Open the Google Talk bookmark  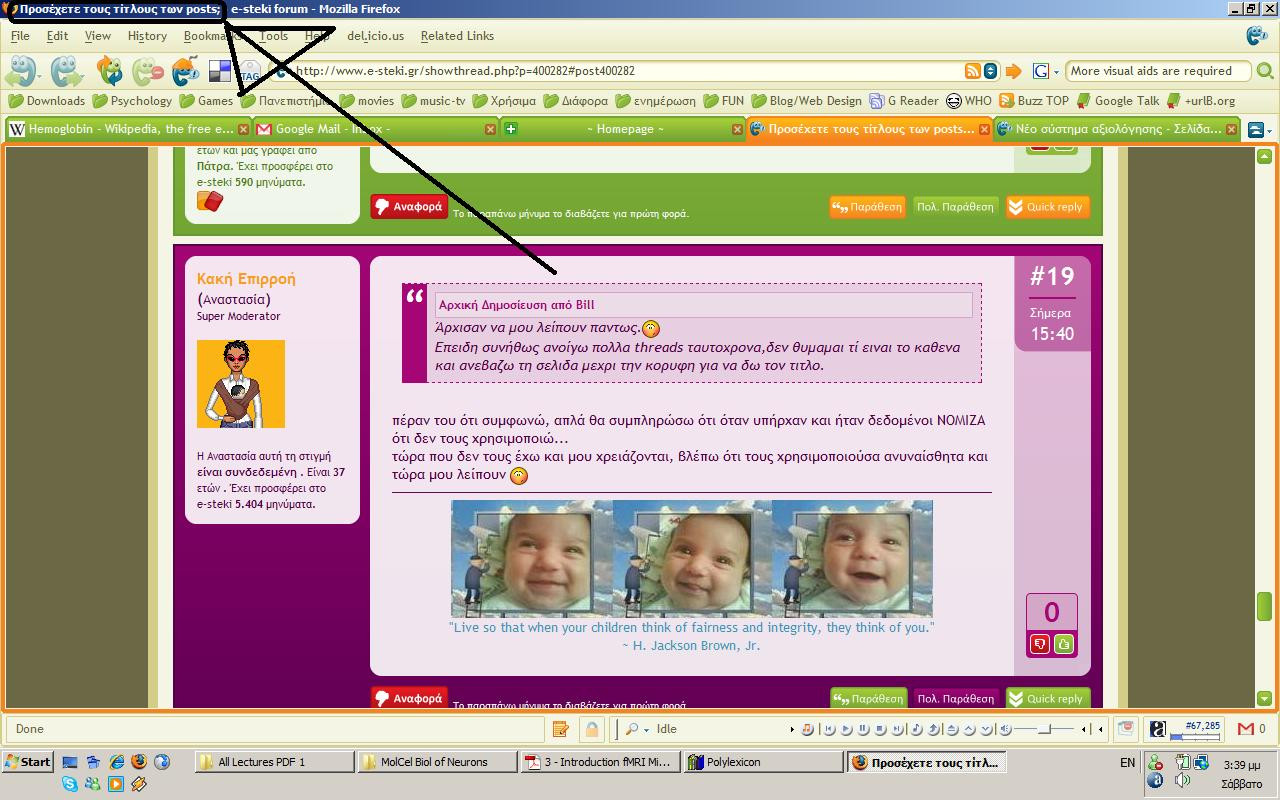(1118, 101)
